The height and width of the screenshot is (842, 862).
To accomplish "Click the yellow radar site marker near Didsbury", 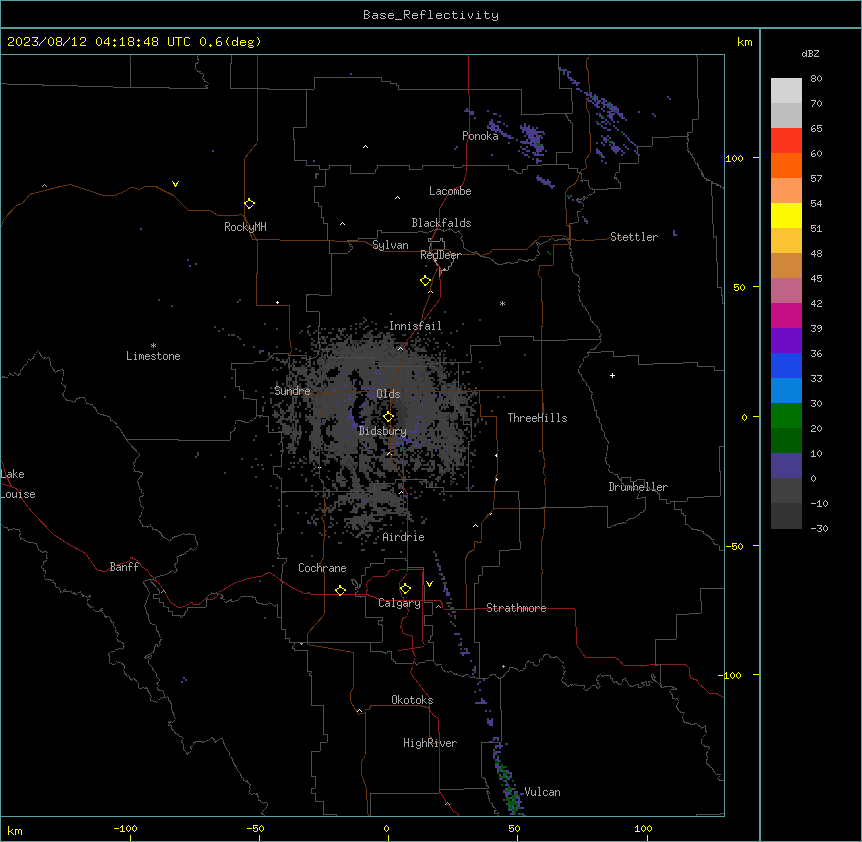I will click(388, 417).
